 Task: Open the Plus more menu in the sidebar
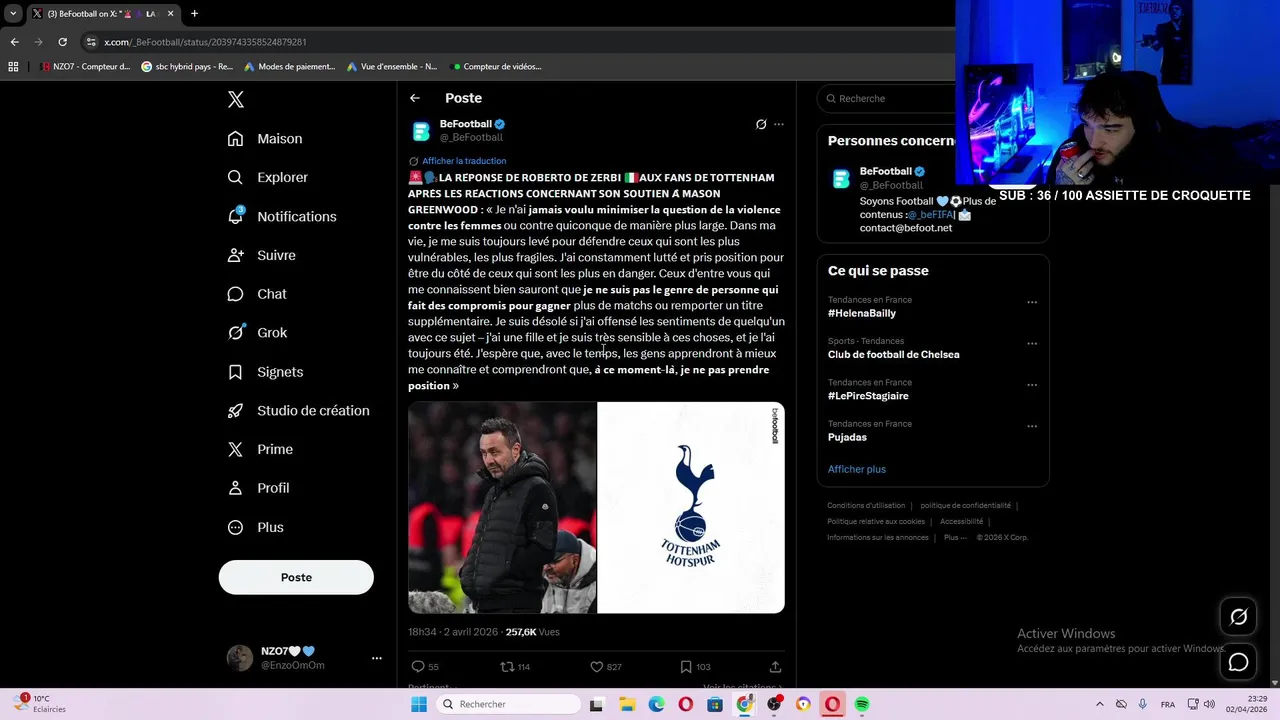[x=256, y=527]
